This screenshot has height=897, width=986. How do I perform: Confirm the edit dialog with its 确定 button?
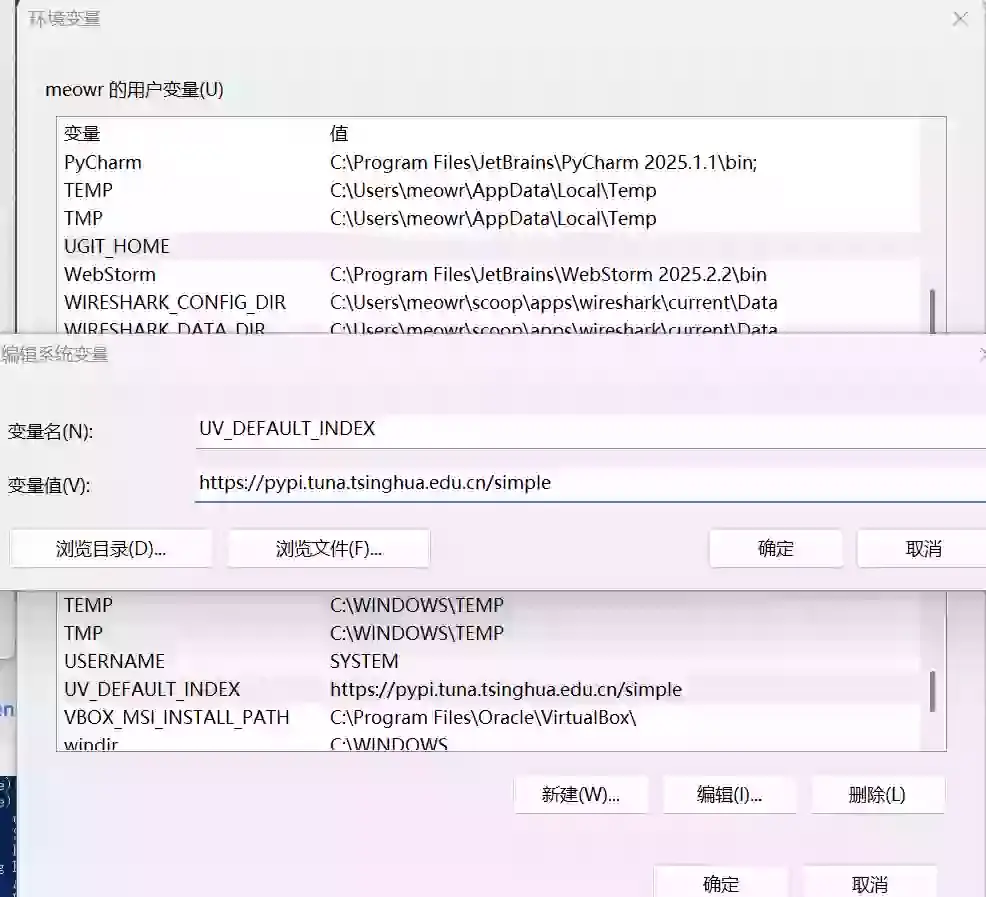pos(775,548)
